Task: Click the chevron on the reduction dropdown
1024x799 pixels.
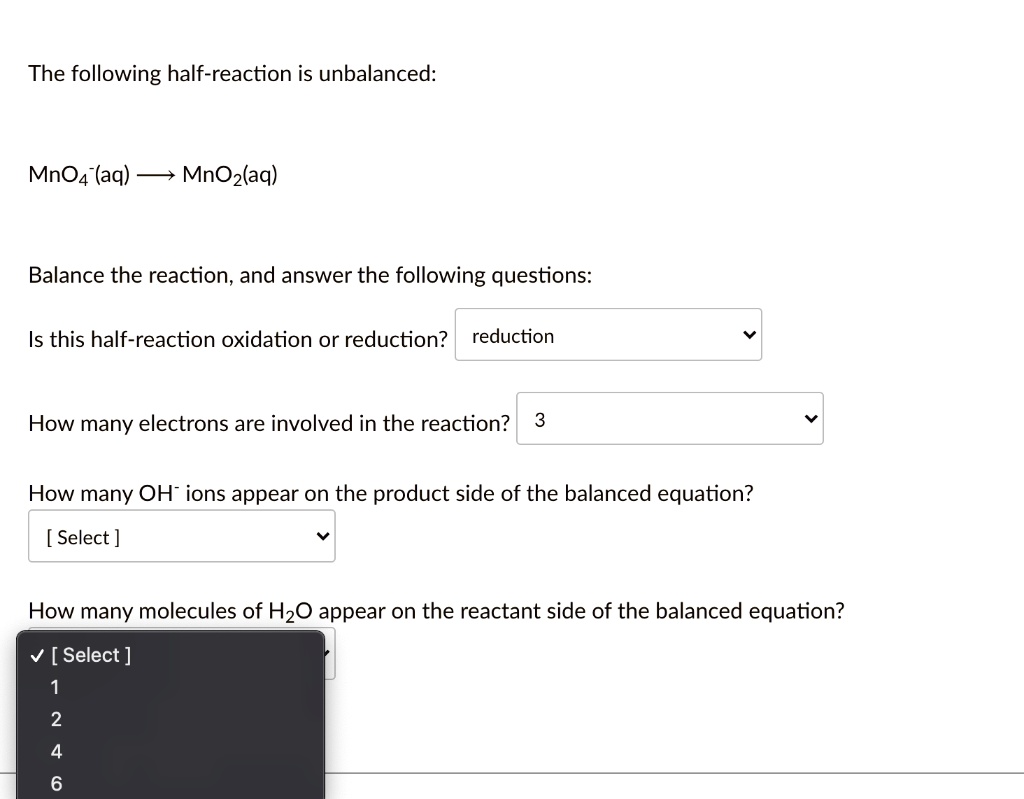Action: coord(748,335)
